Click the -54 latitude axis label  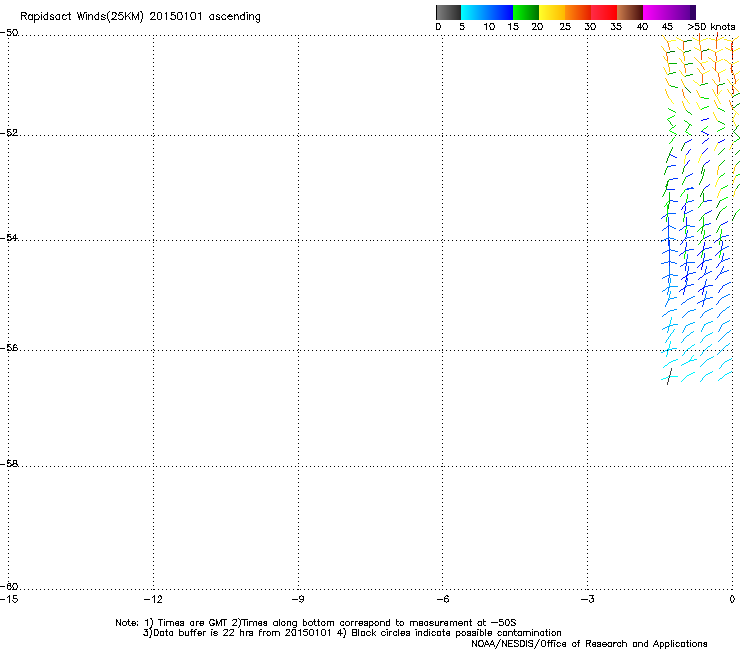pyautogui.click(x=9, y=237)
